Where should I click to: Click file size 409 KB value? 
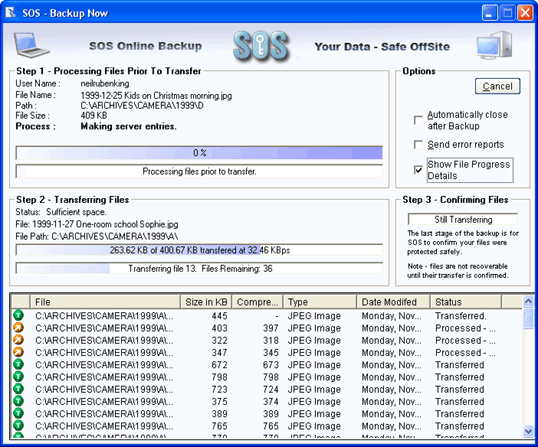coord(94,116)
